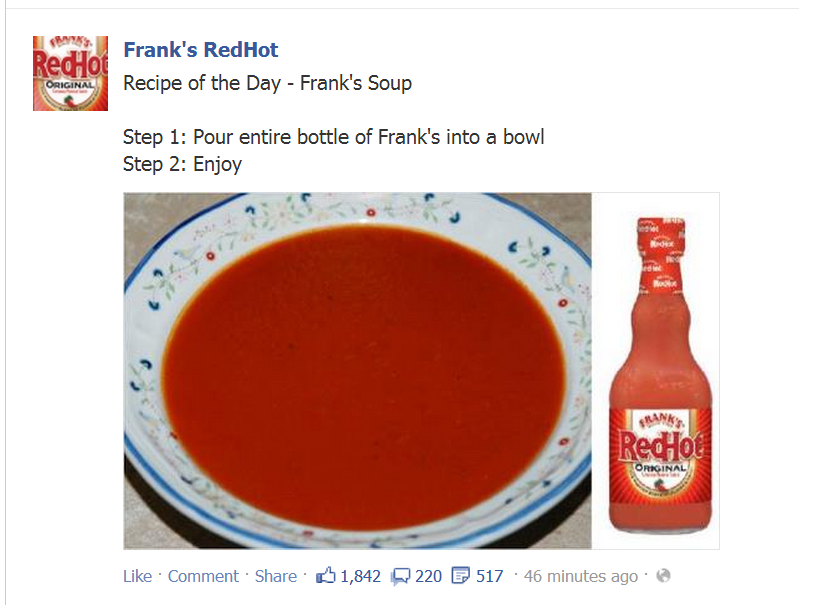Viewport: 817px width, 605px height.
Task: Click the Share link under the post
Action: pos(275,576)
